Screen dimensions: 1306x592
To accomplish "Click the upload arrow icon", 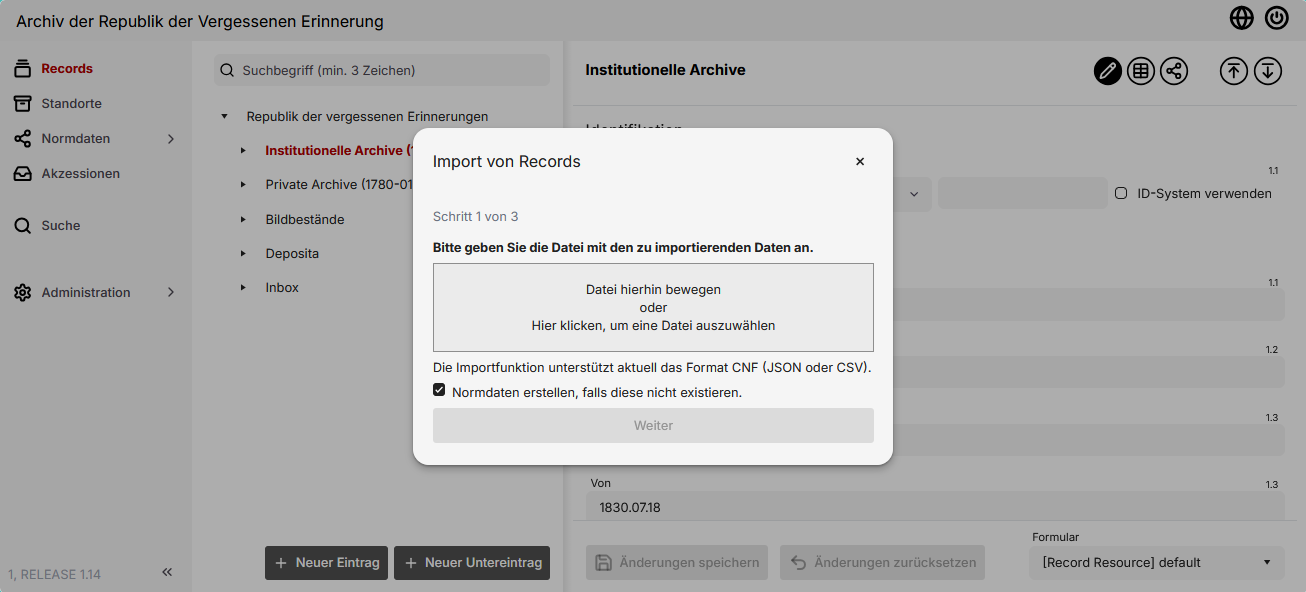I will click(x=1234, y=71).
